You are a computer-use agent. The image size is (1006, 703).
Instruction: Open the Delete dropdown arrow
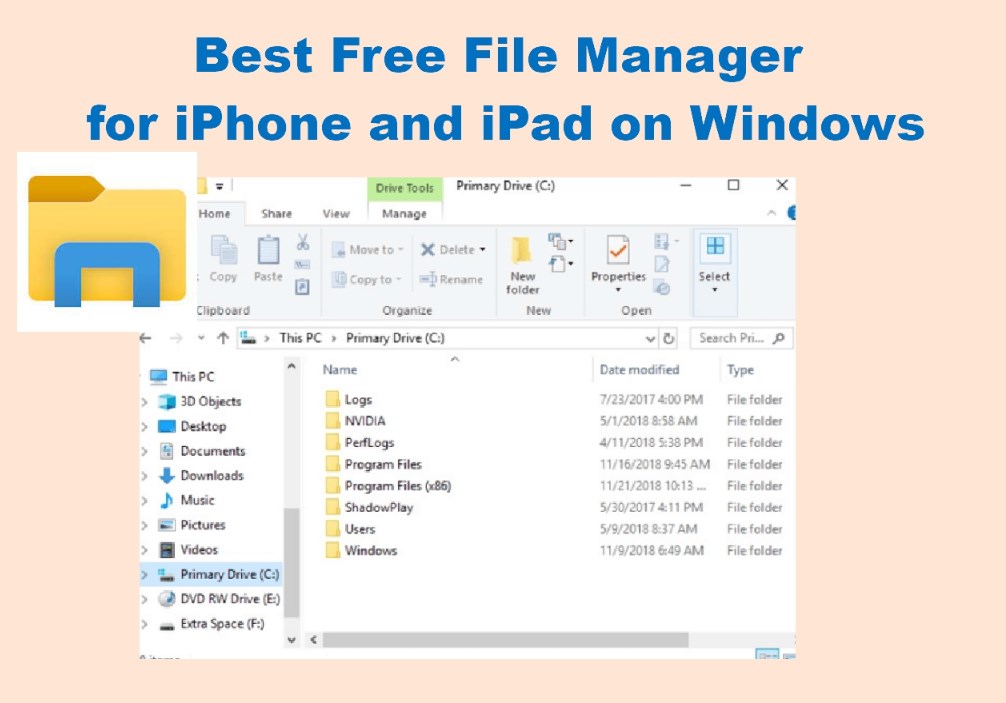(483, 250)
